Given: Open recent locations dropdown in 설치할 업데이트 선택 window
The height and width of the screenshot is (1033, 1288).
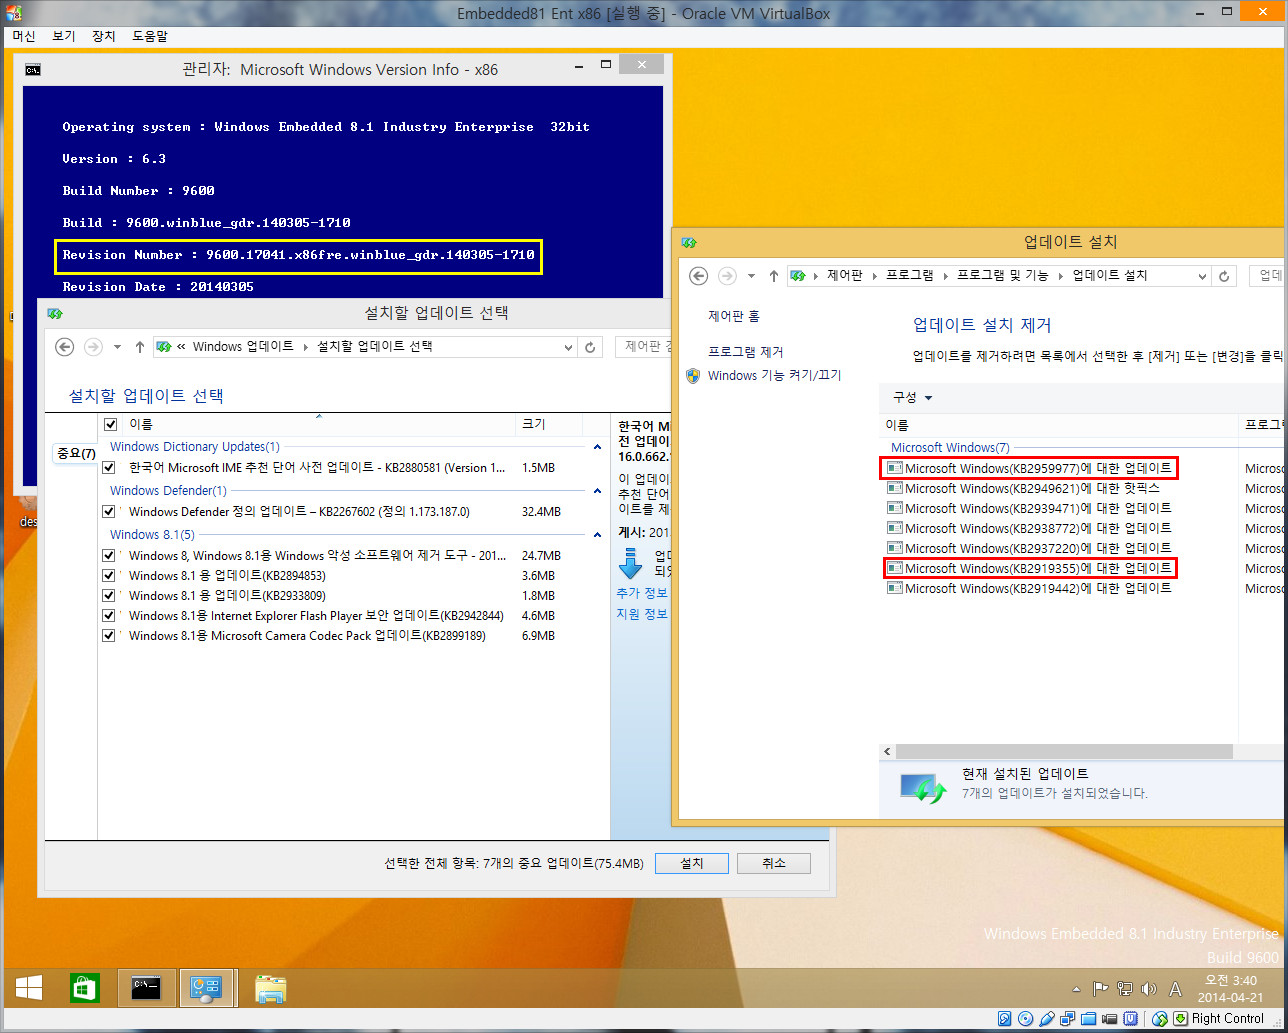Looking at the screenshot, I should tap(117, 347).
